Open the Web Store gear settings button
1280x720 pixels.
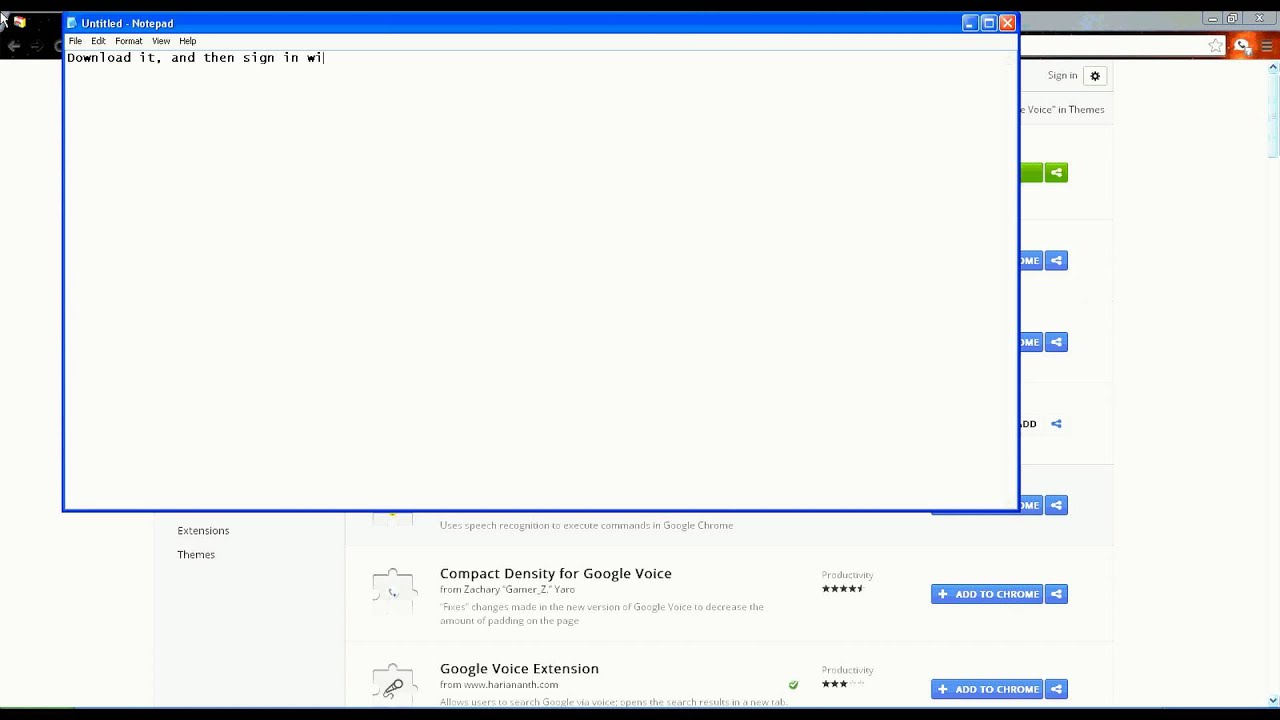(1095, 76)
